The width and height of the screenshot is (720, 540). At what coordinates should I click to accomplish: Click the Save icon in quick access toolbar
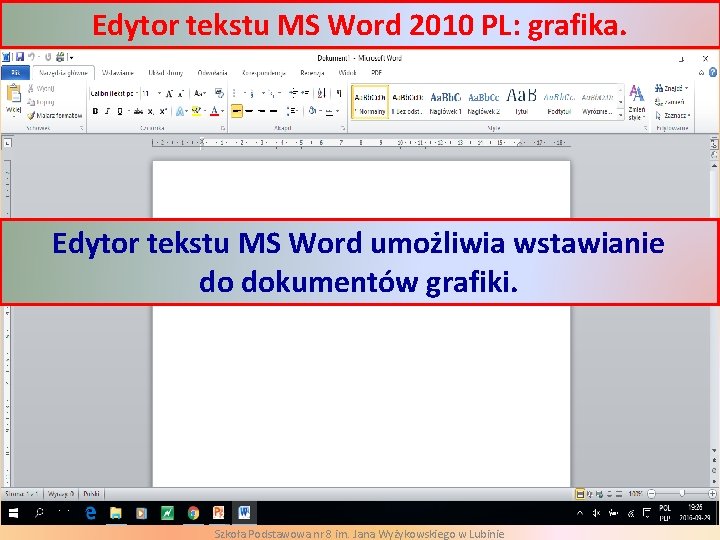pos(20,57)
